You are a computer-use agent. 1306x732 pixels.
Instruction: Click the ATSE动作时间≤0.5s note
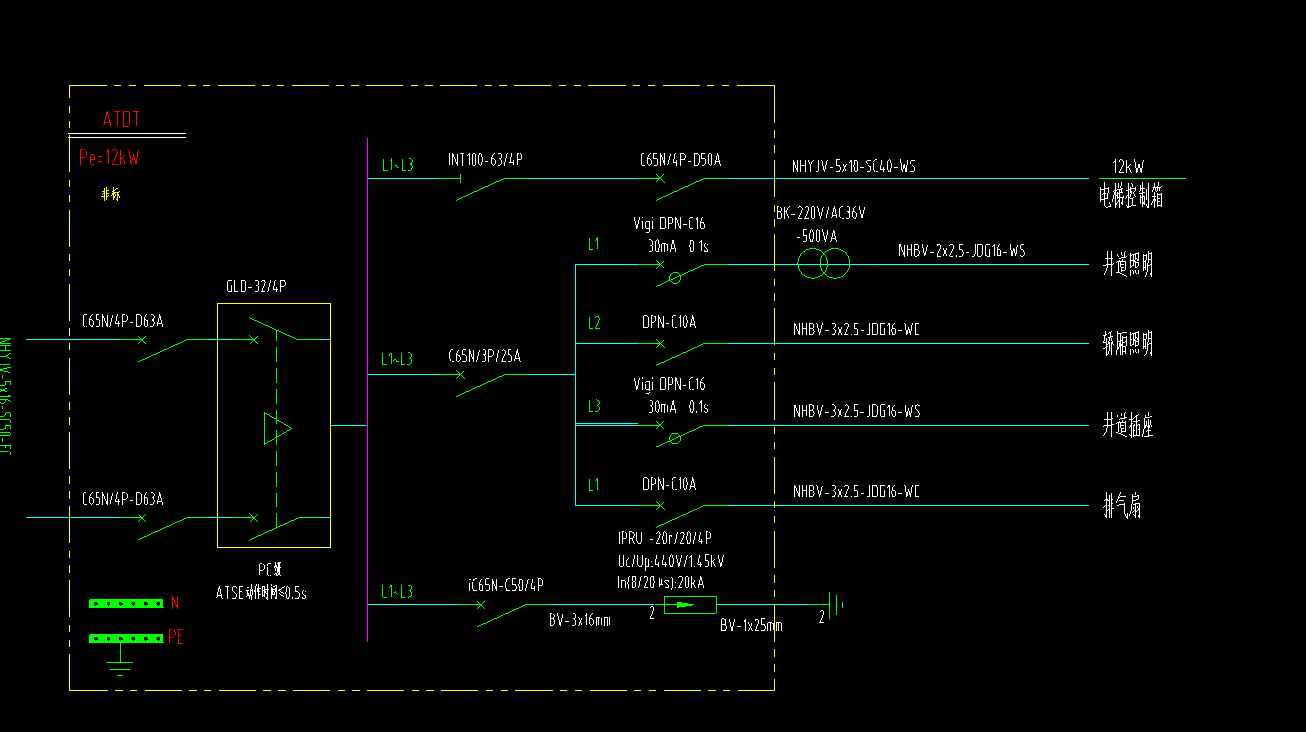261,592
